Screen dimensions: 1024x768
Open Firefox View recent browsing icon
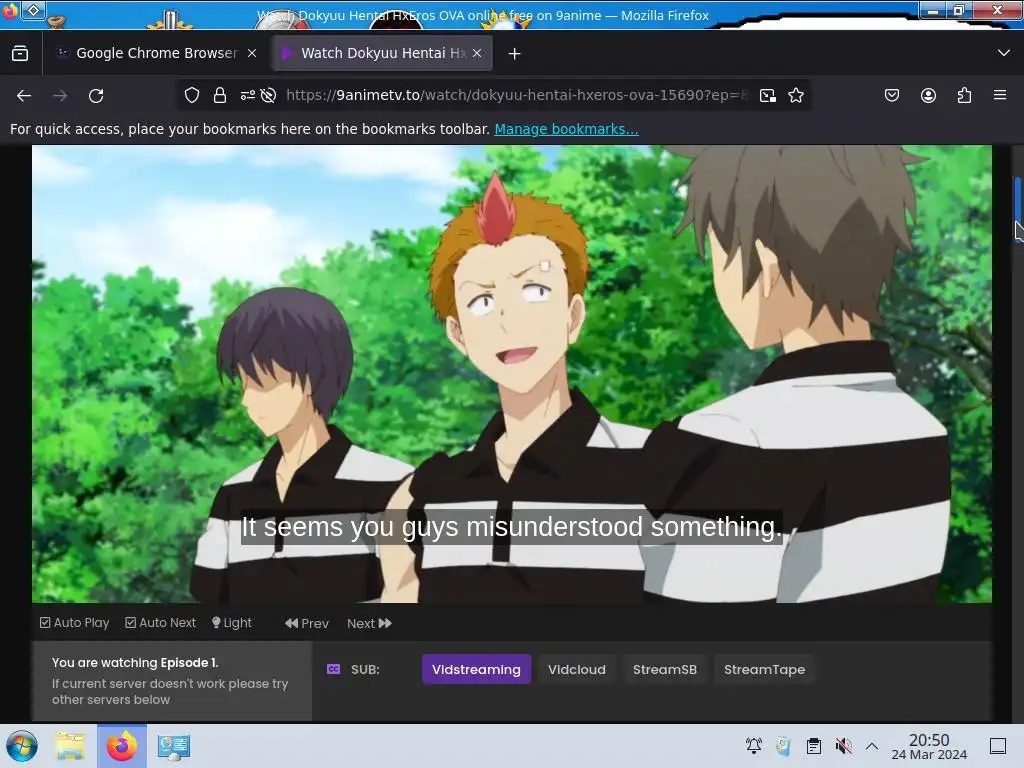20,53
